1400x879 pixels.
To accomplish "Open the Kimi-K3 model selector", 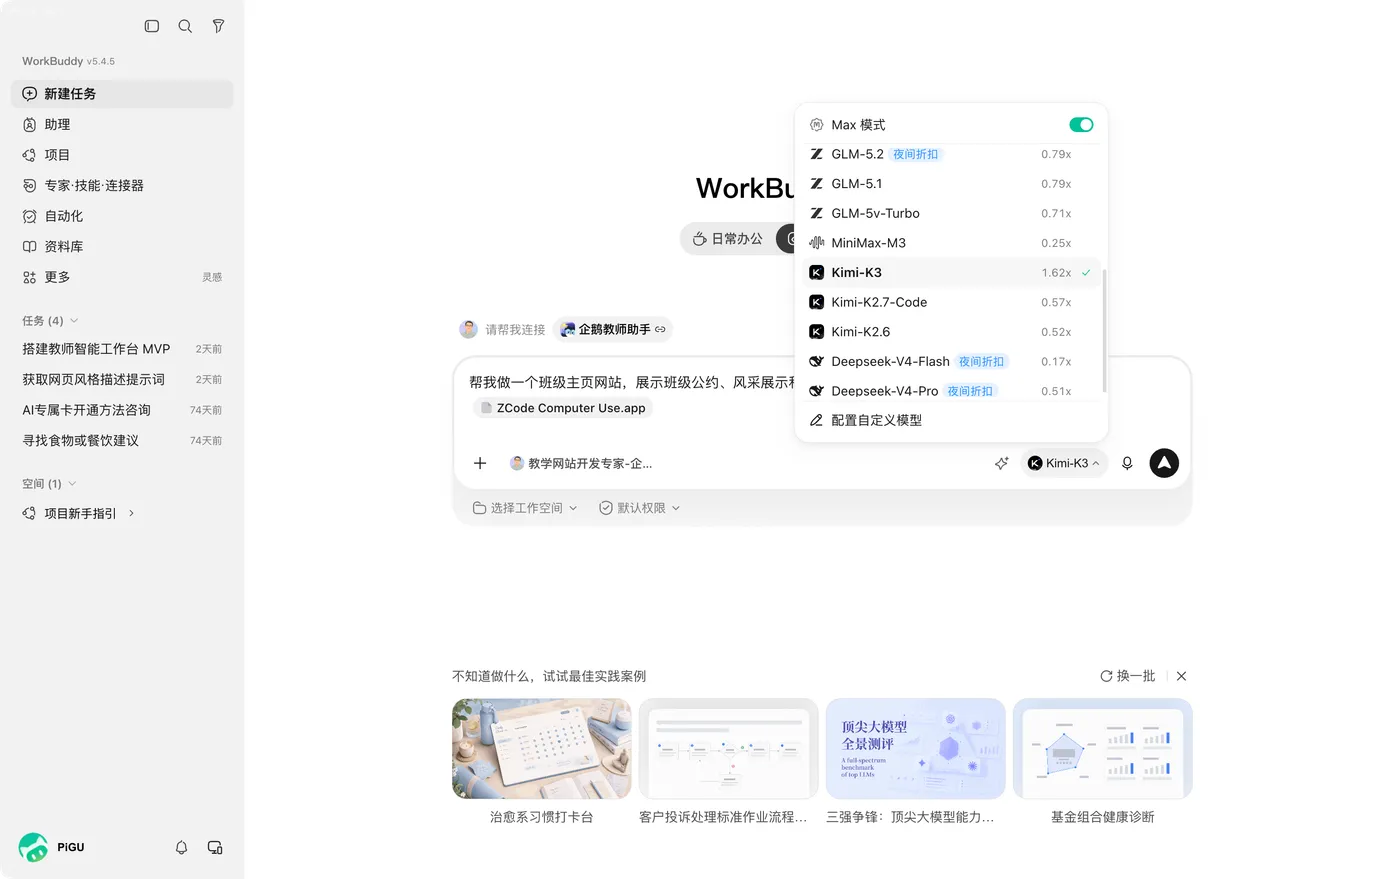I will pos(1064,463).
